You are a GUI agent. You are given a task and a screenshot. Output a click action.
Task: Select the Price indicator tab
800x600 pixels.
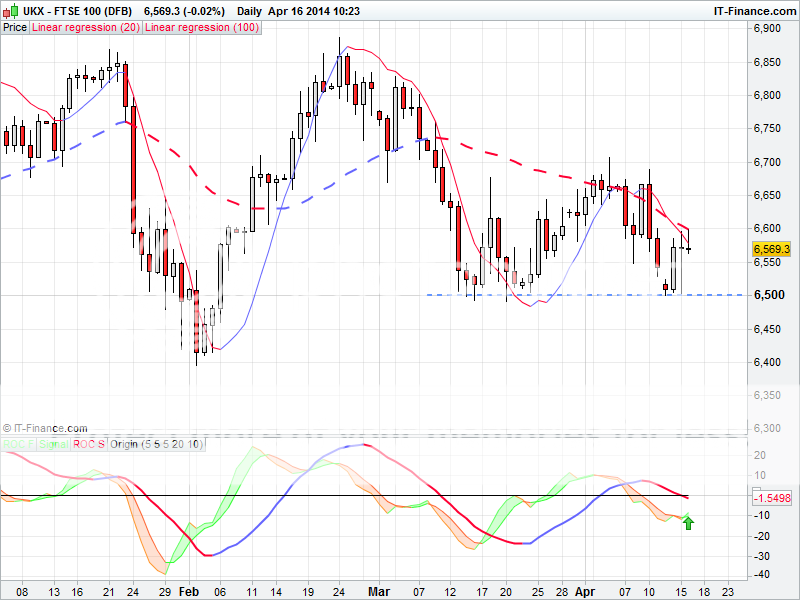(x=15, y=28)
